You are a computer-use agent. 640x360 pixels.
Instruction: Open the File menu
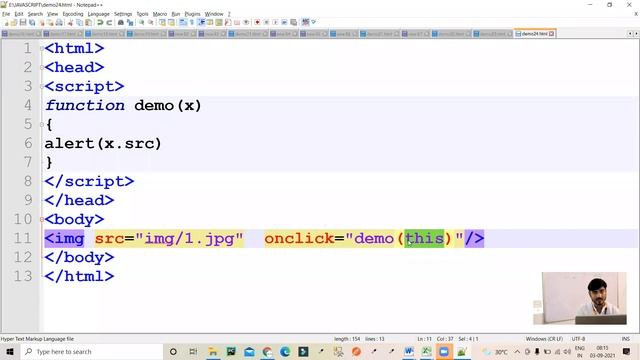[6, 14]
